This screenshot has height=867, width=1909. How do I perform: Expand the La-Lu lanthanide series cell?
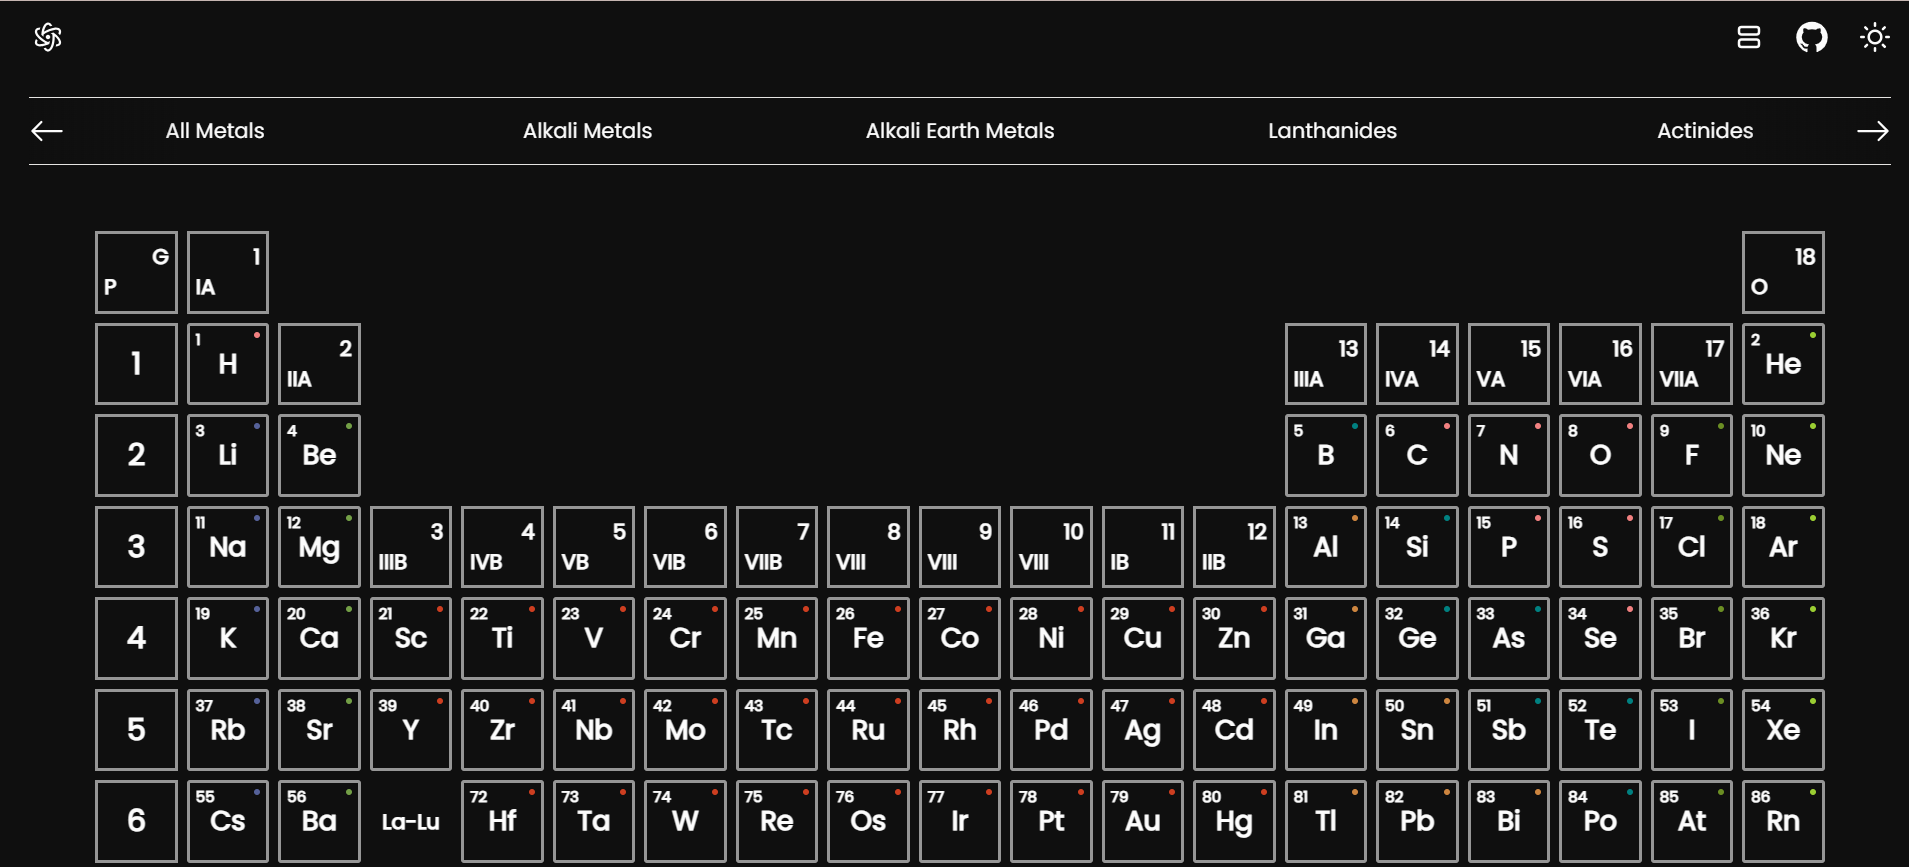411,822
